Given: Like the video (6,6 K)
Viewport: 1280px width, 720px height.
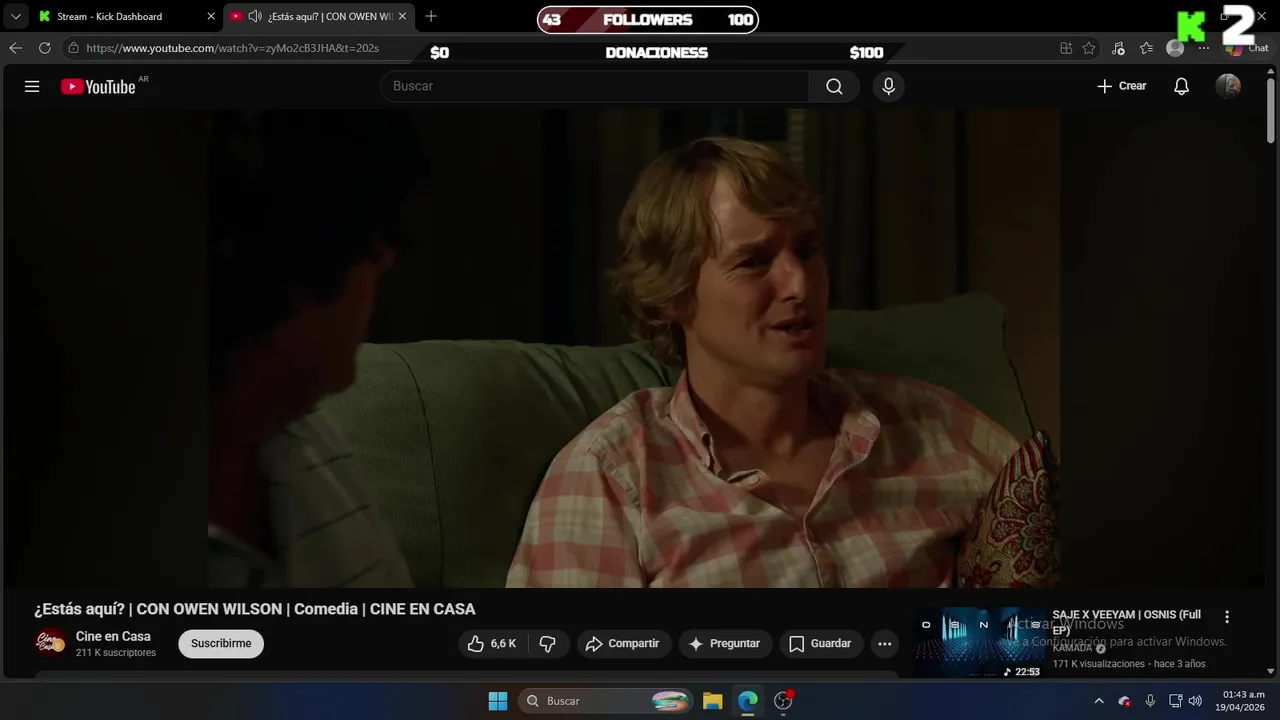Looking at the screenshot, I should pyautogui.click(x=492, y=644).
